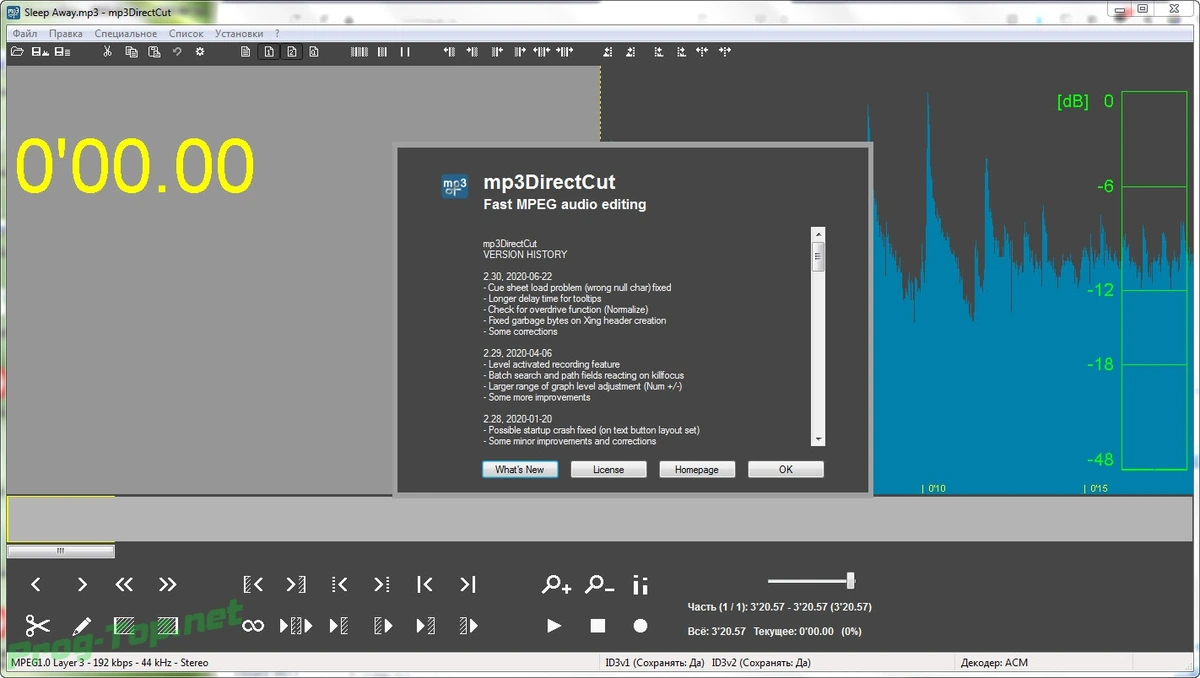This screenshot has height=678, width=1200.
Task: Click the version history scrollbar down arrow
Action: tap(818, 439)
